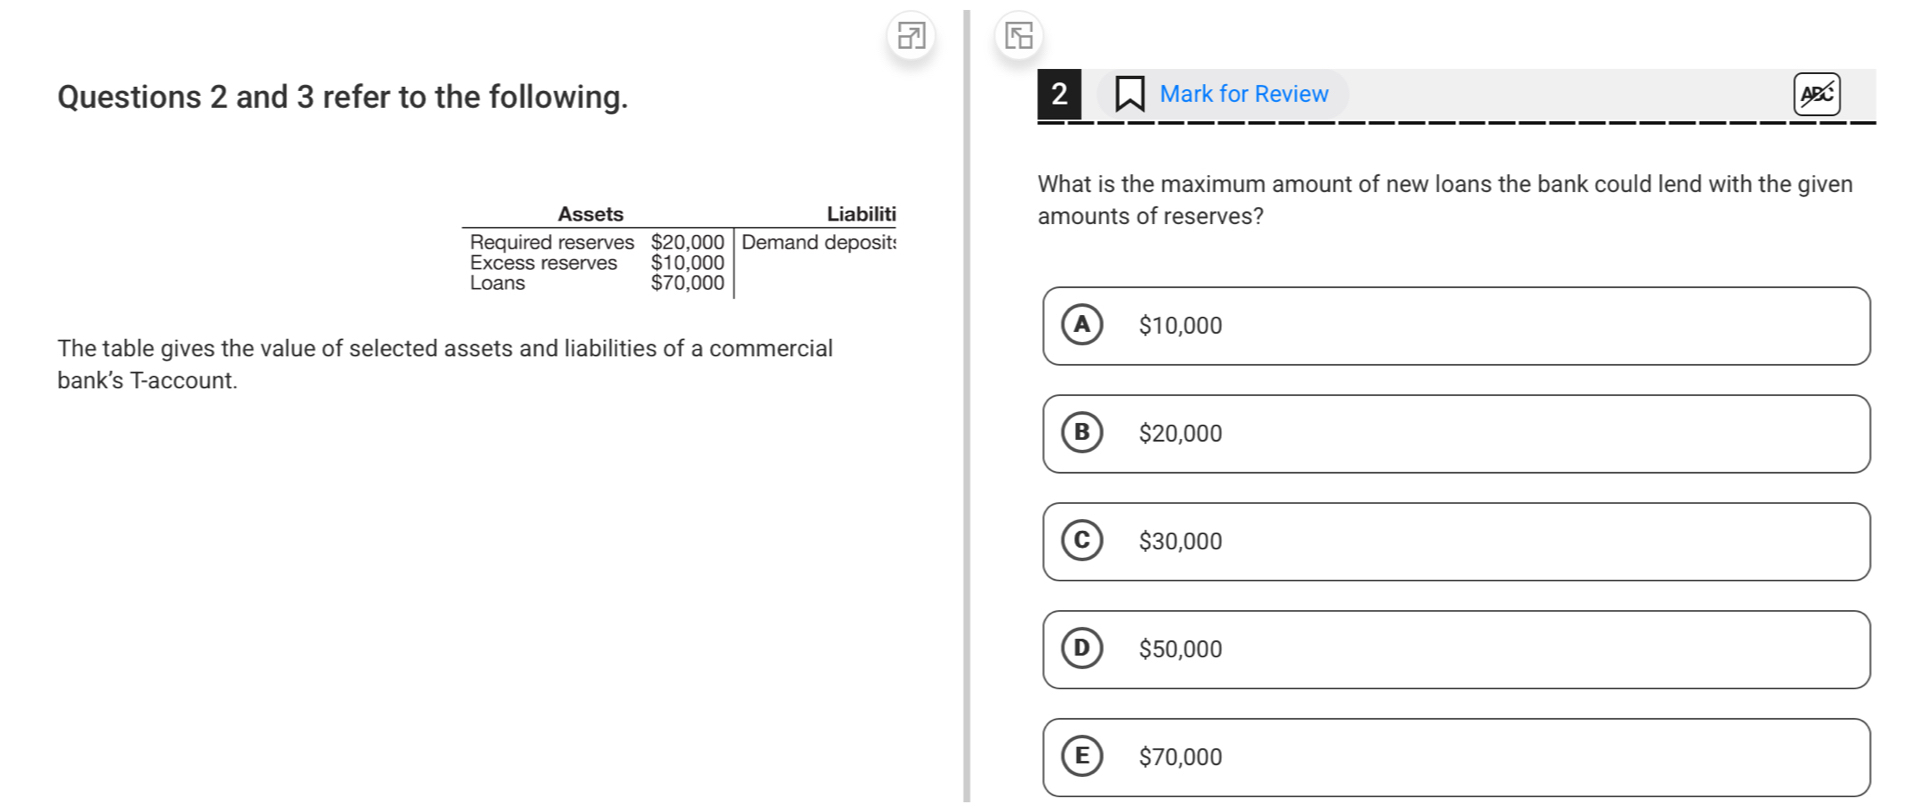Select answer circle C
Viewport: 1908px width, 808px height.
[x=1082, y=541]
